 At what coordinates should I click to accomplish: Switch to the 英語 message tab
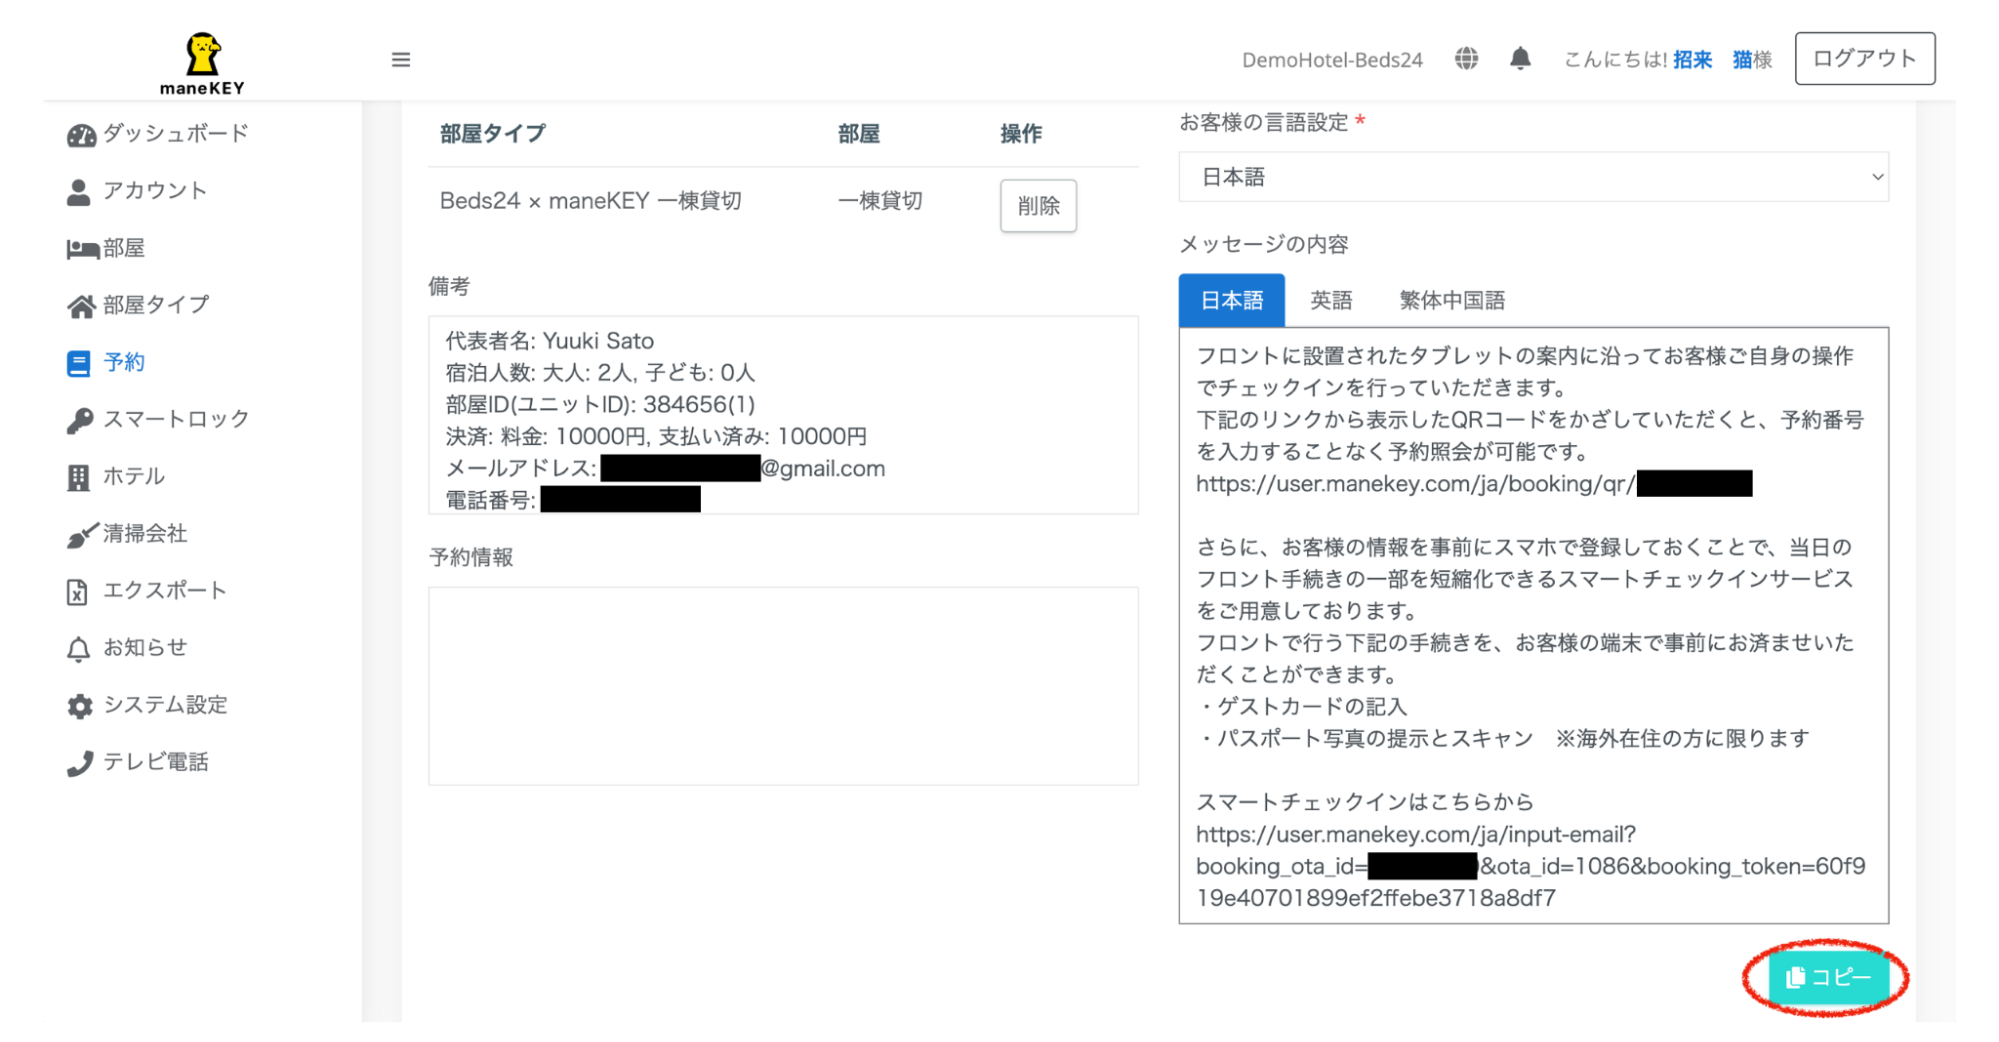tap(1331, 300)
